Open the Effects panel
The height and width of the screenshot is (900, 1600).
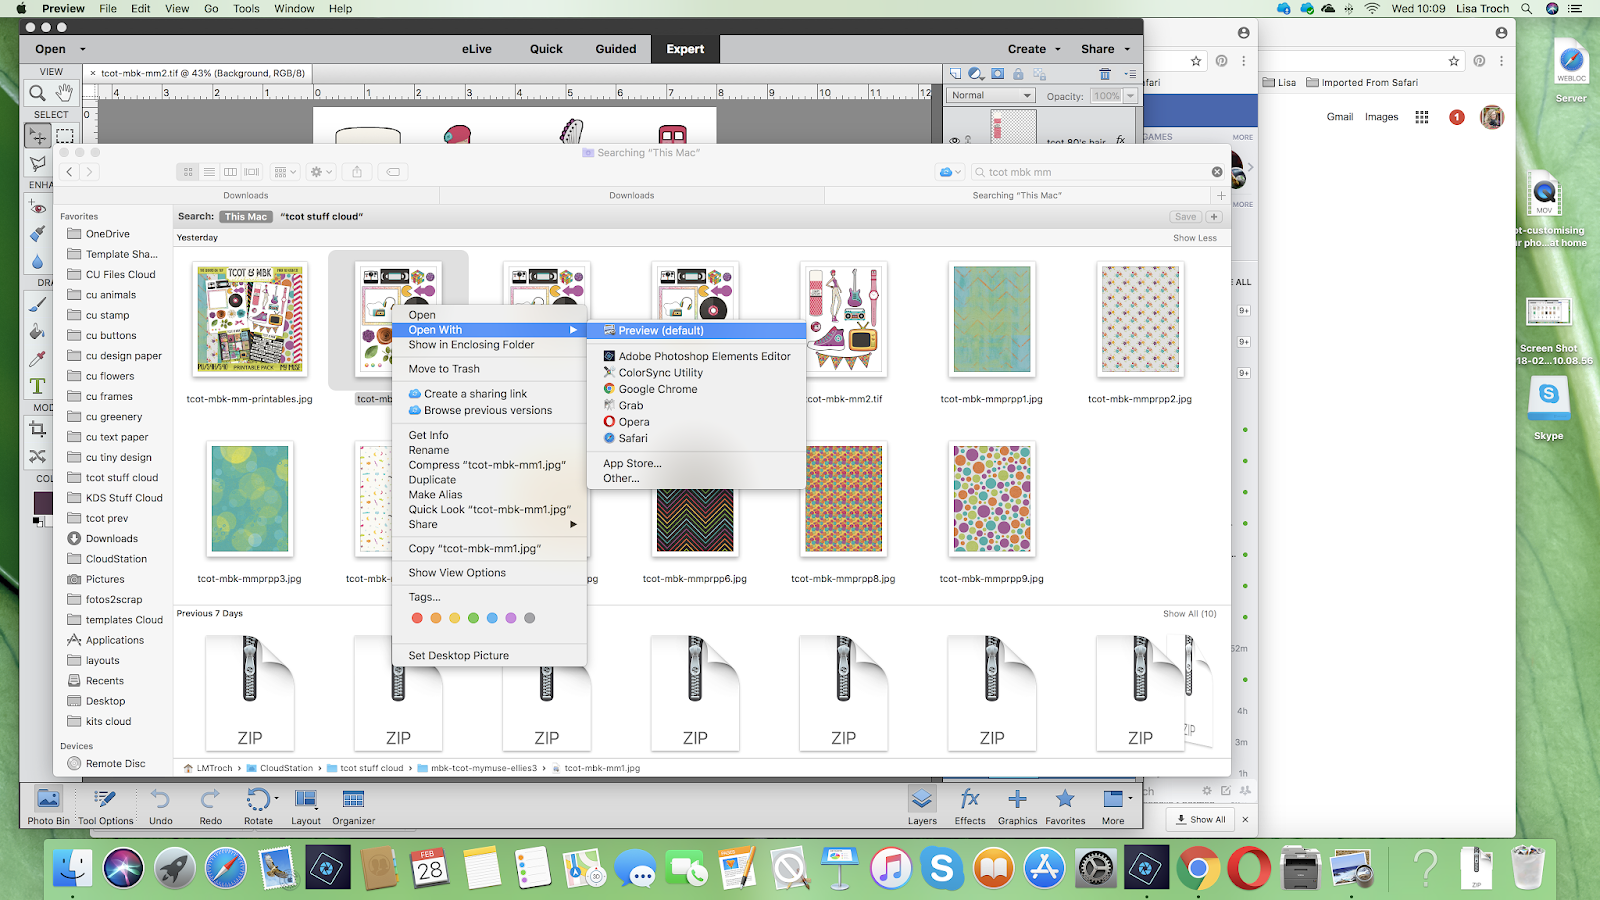pos(970,806)
